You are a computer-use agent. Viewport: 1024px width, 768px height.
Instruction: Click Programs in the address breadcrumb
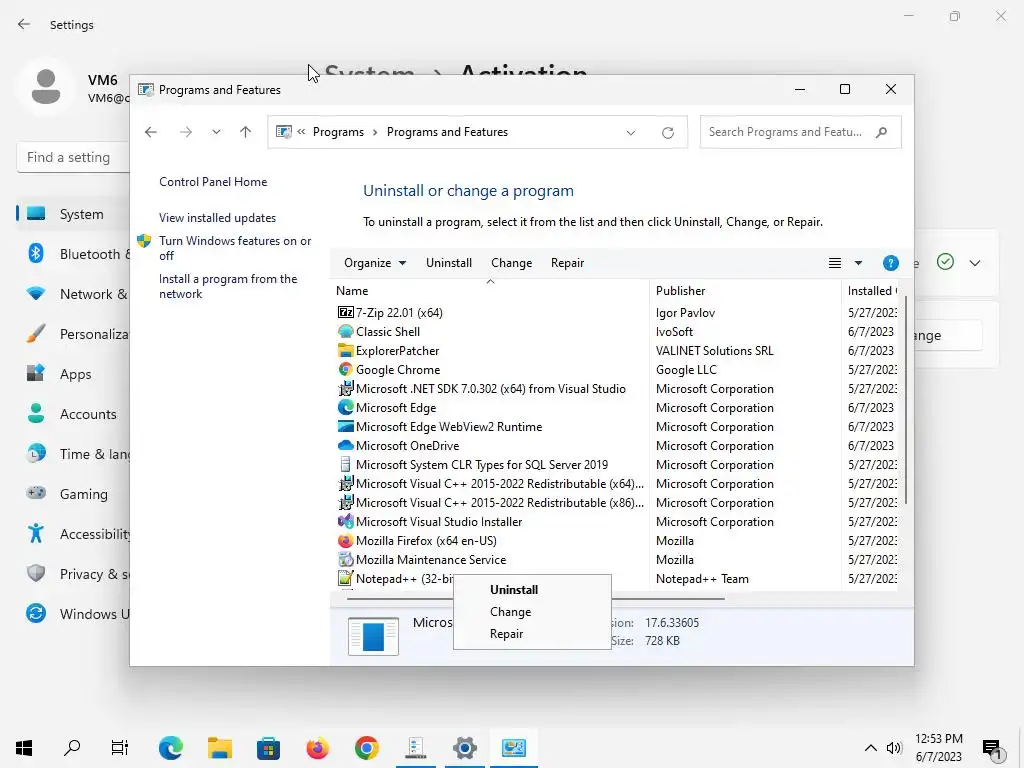pos(338,132)
